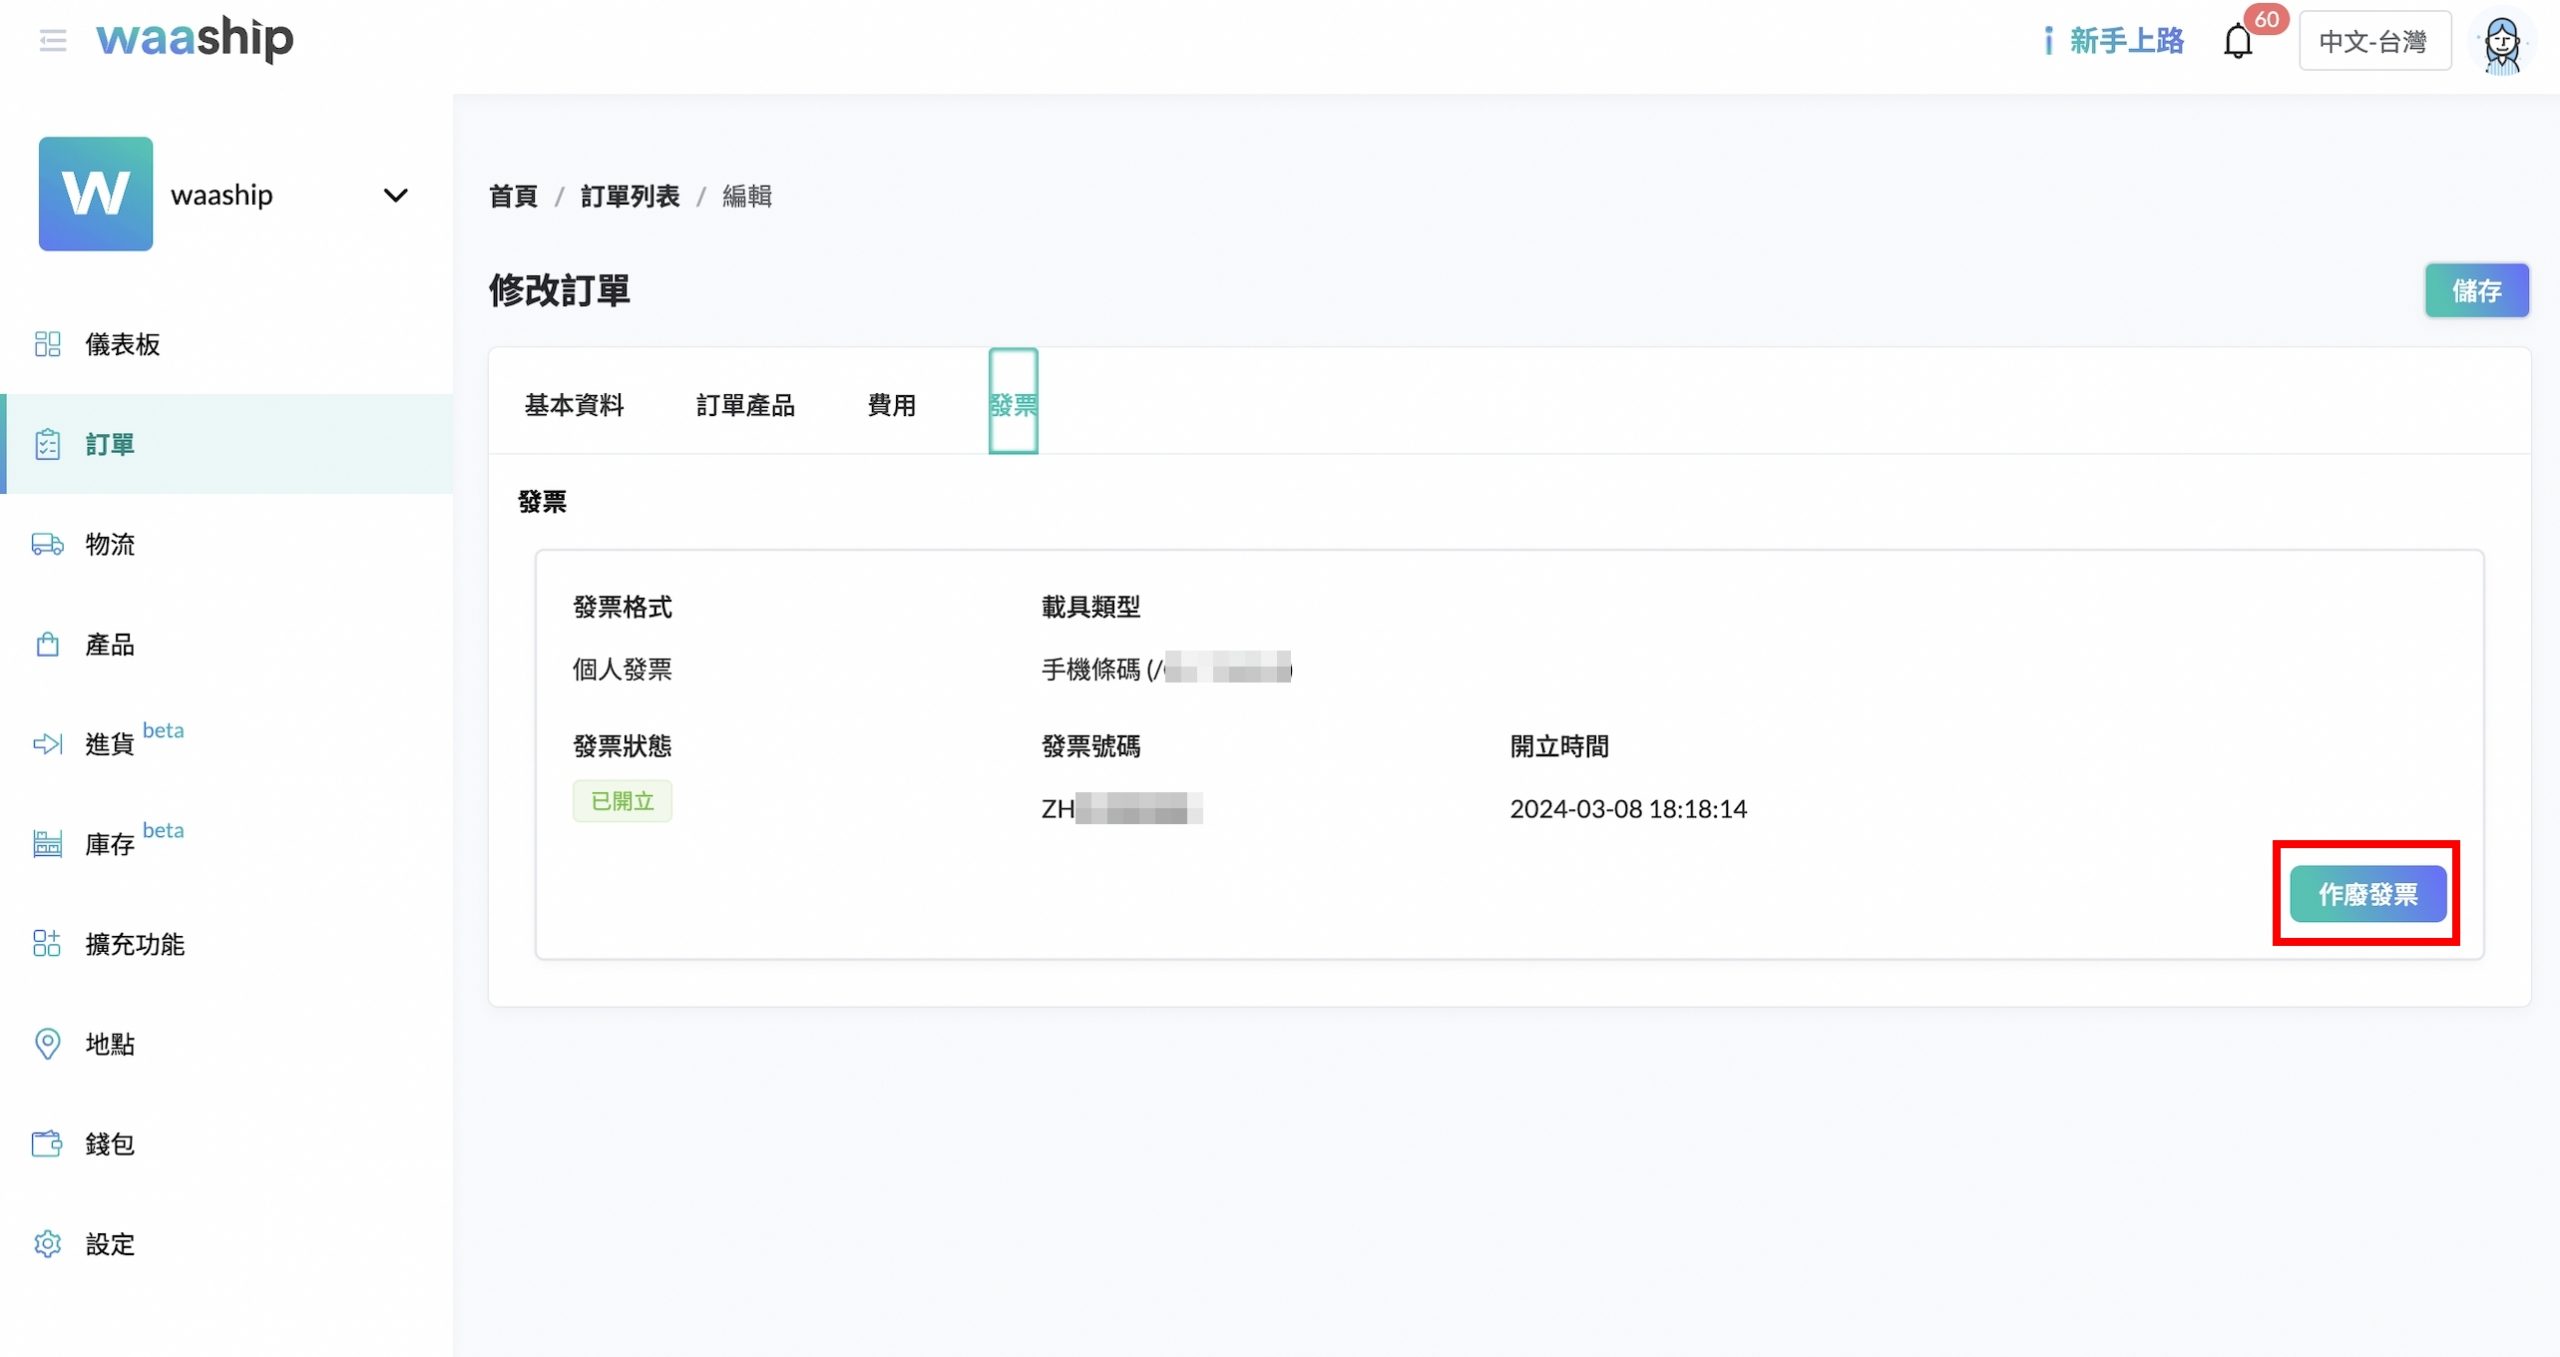The image size is (2560, 1357).
Task: Expand the waaship store dropdown chevron
Action: pos(396,195)
